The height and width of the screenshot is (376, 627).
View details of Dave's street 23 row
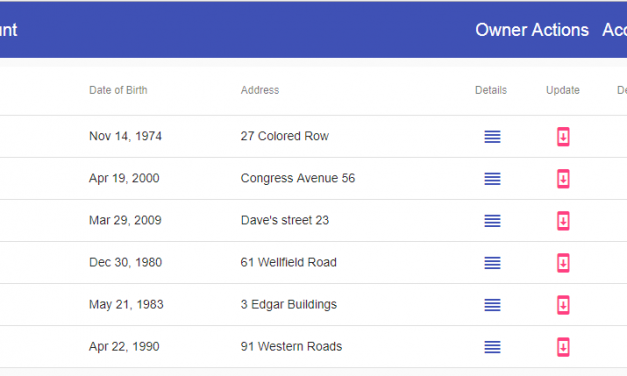[492, 220]
